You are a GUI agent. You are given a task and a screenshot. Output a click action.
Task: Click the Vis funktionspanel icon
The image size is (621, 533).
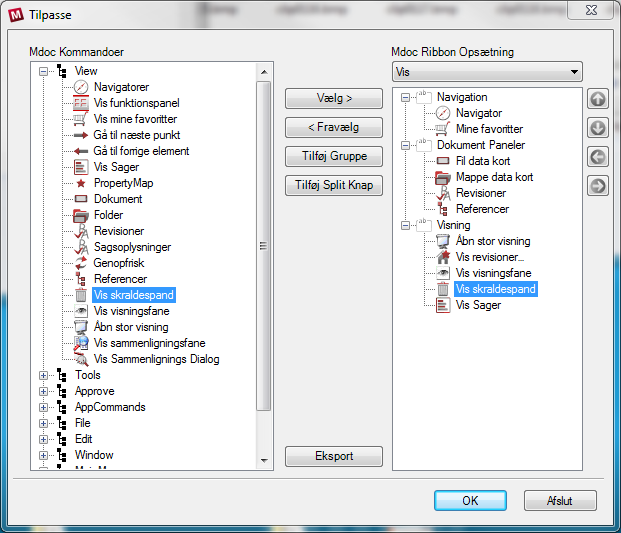(x=81, y=103)
